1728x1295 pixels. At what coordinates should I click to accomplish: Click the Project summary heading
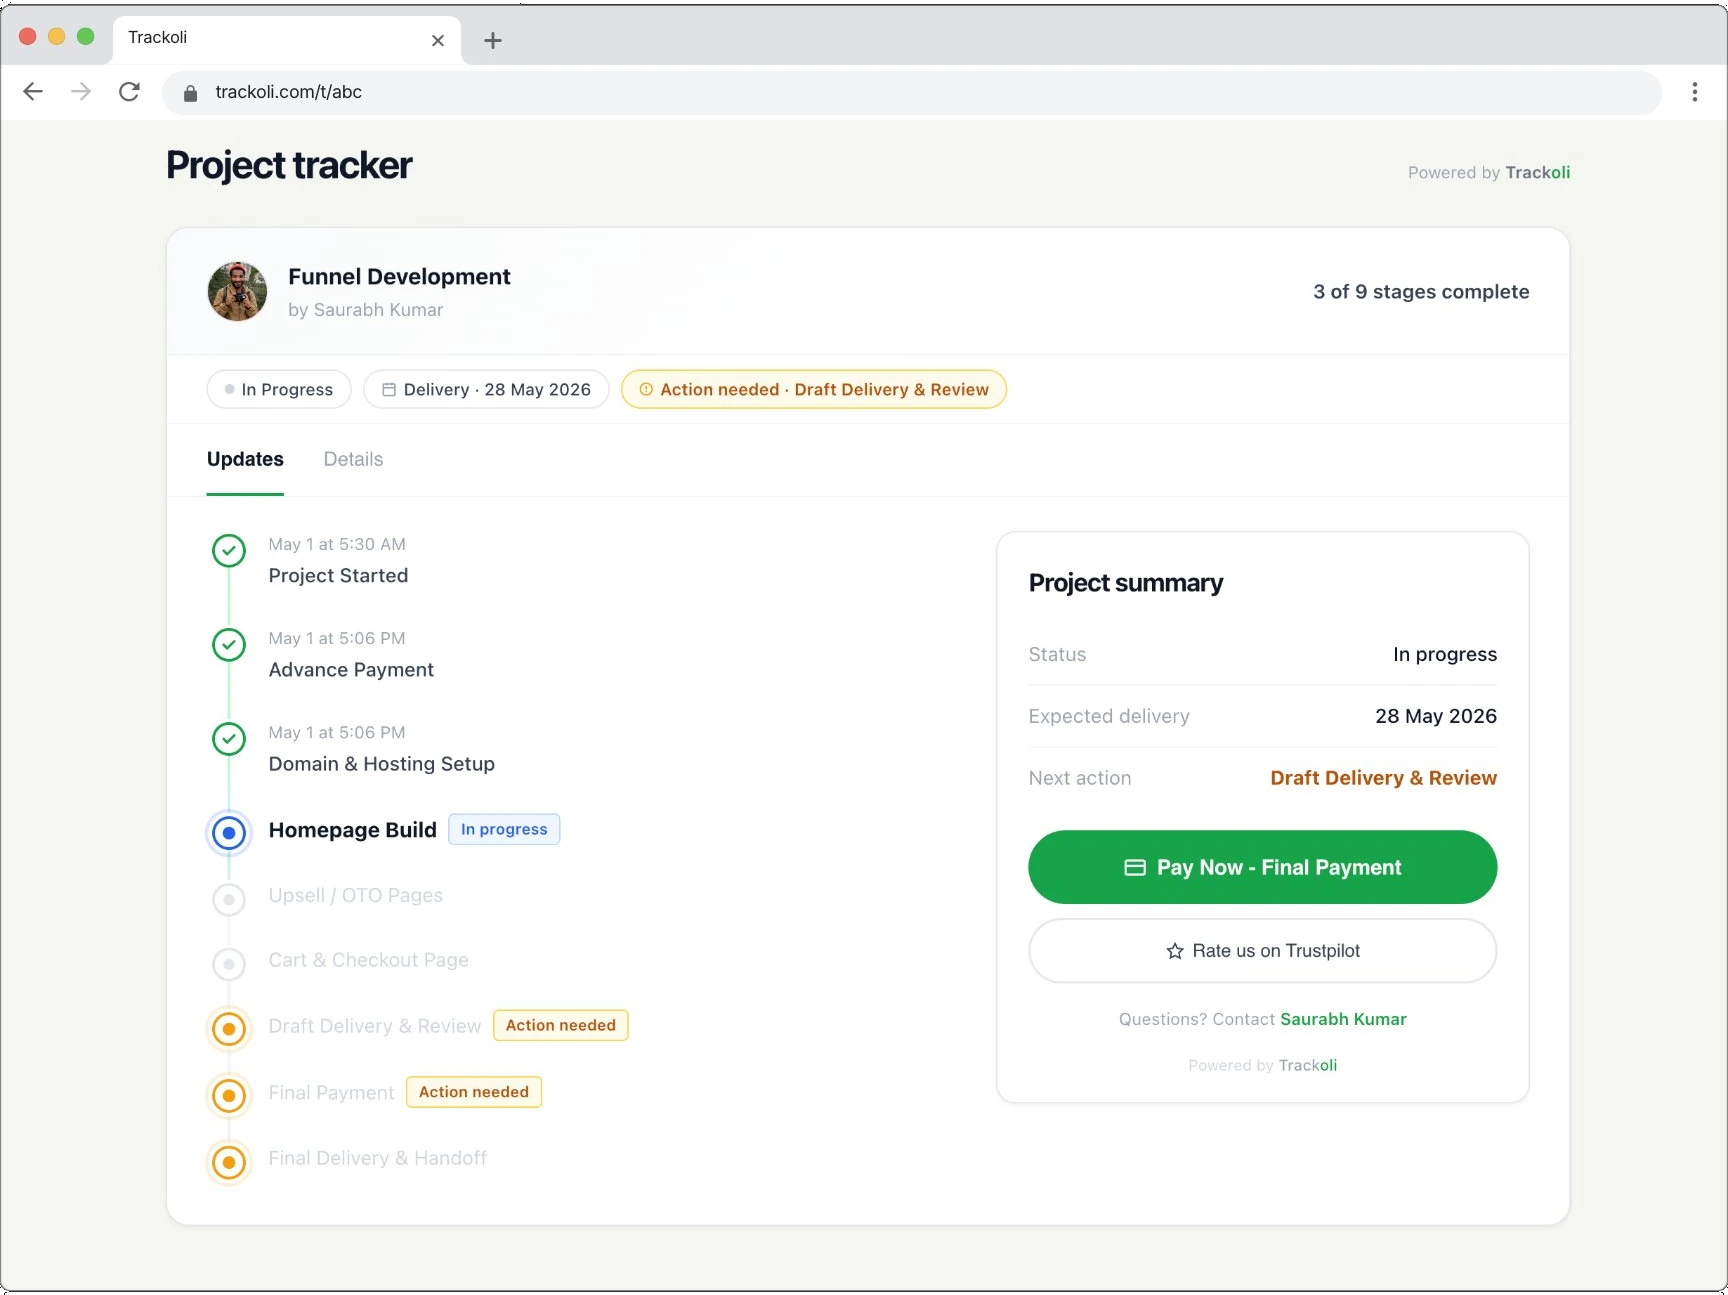point(1126,583)
